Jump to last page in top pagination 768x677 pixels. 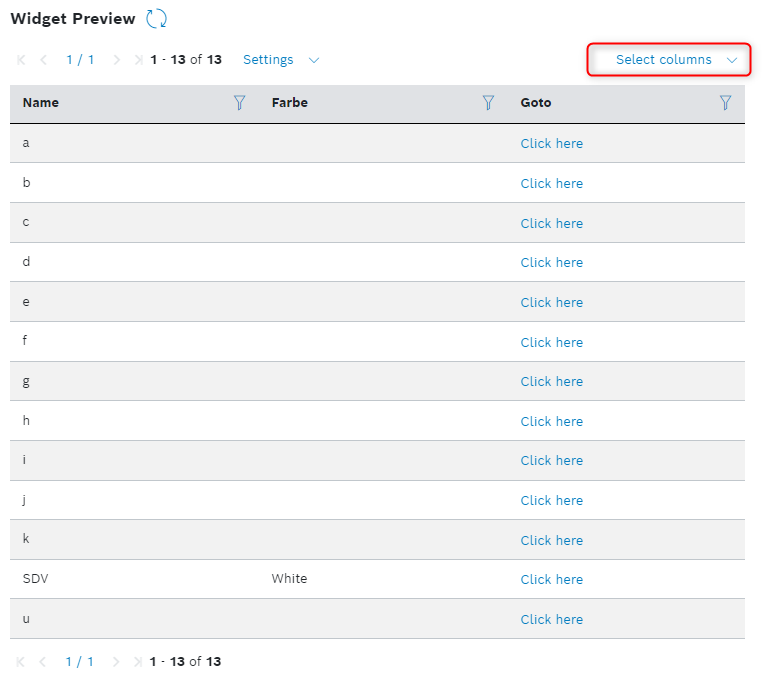pos(137,60)
